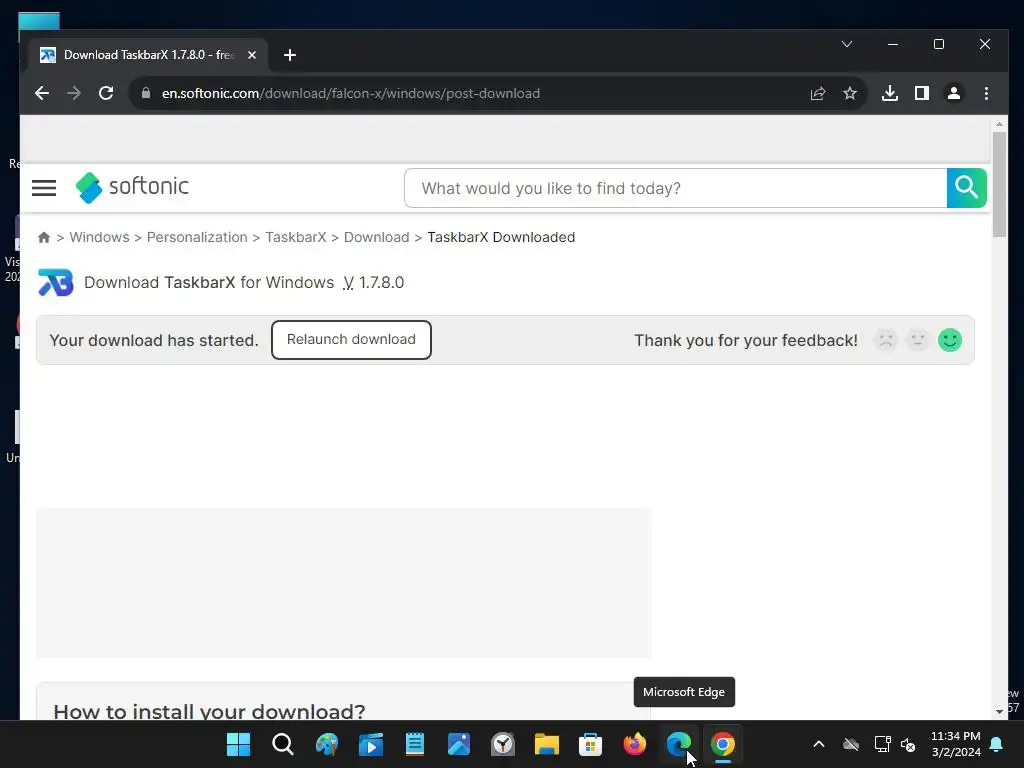Viewport: 1024px width, 768px height.
Task: Launch Microsoft Edge from taskbar
Action: point(679,744)
